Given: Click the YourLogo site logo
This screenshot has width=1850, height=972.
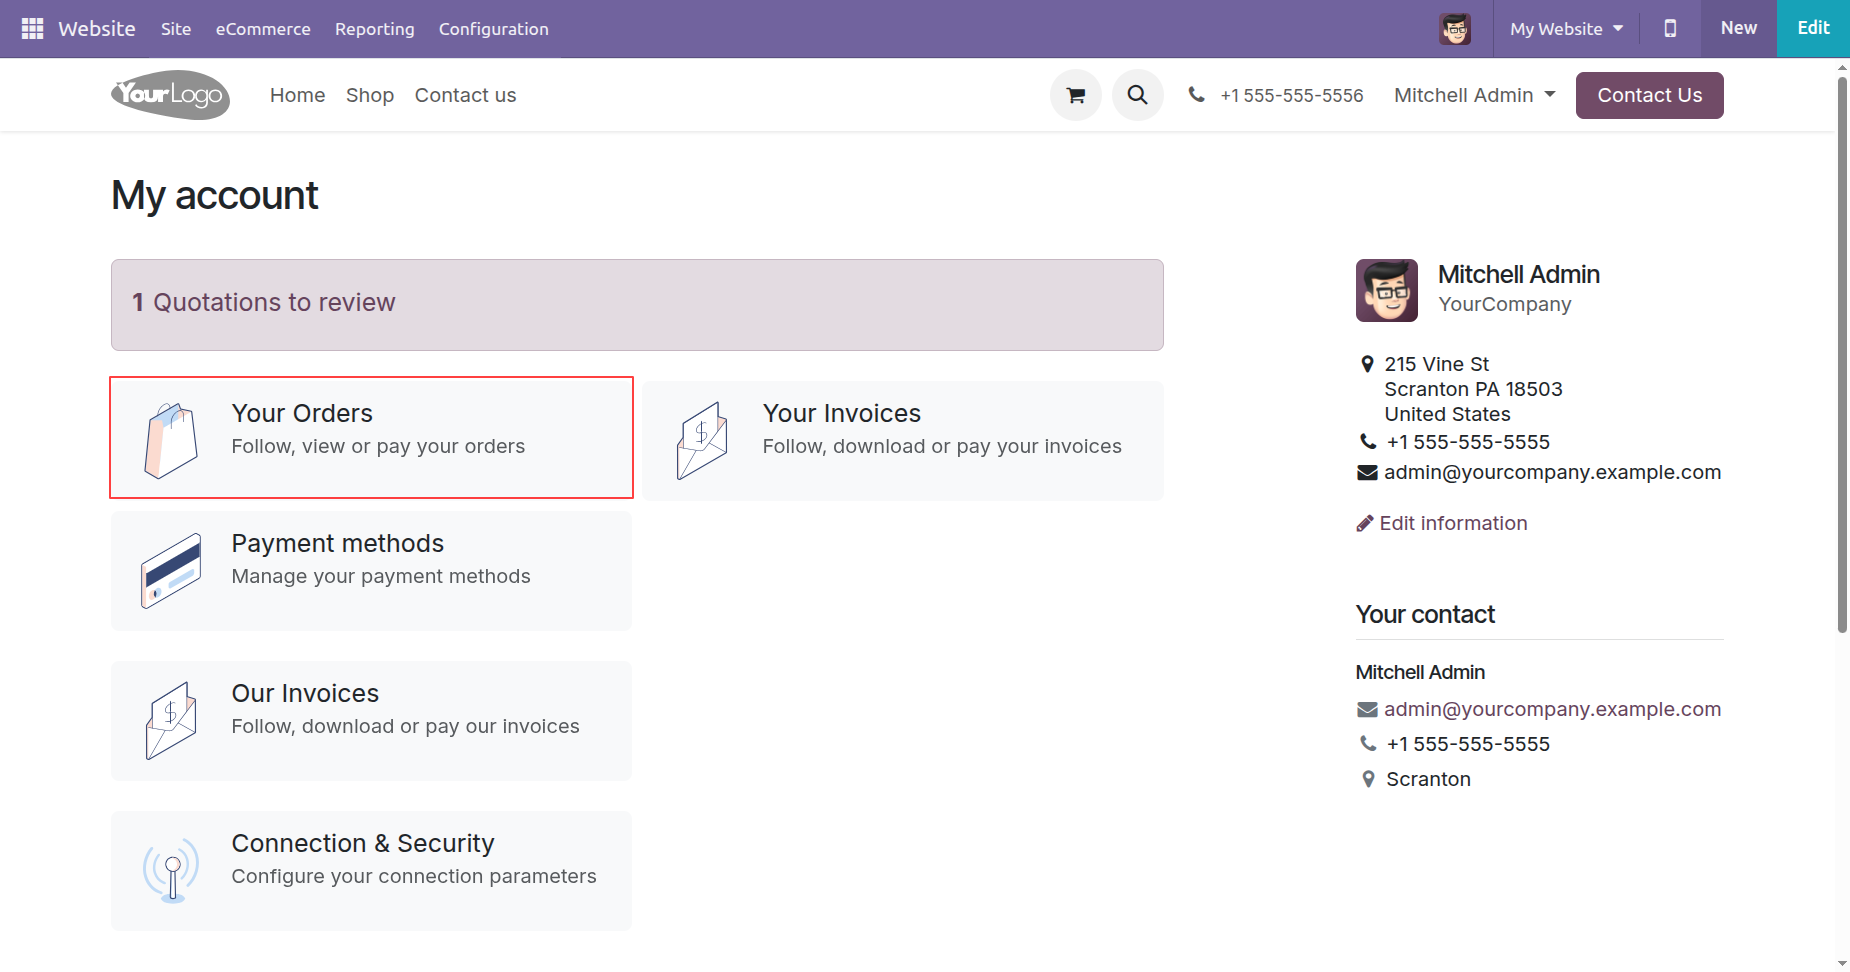Looking at the screenshot, I should (170, 95).
